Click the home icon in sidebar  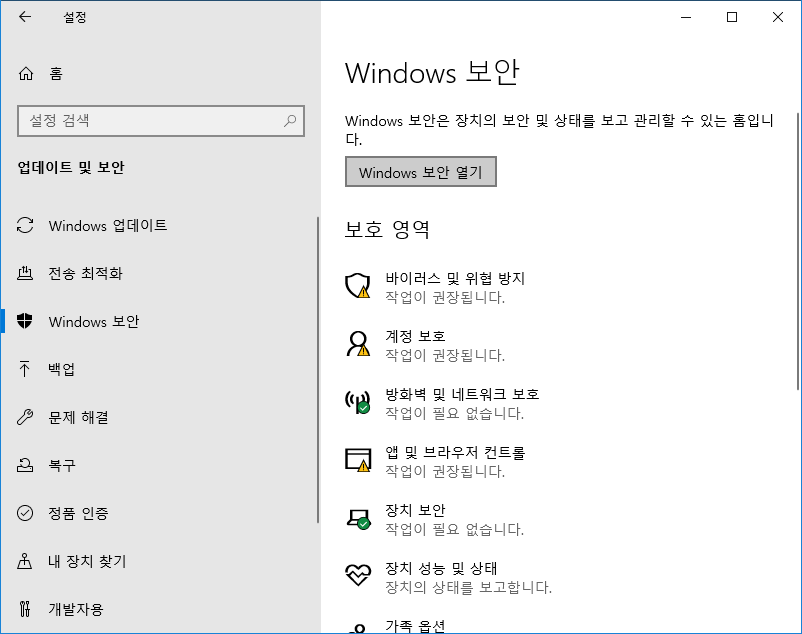pyautogui.click(x=26, y=74)
